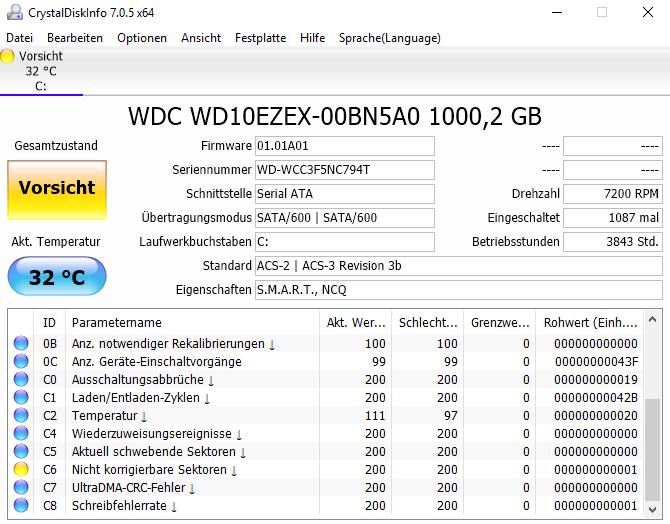Click the blue status icon for Temperatur row
This screenshot has width=670, height=524.
point(21,415)
